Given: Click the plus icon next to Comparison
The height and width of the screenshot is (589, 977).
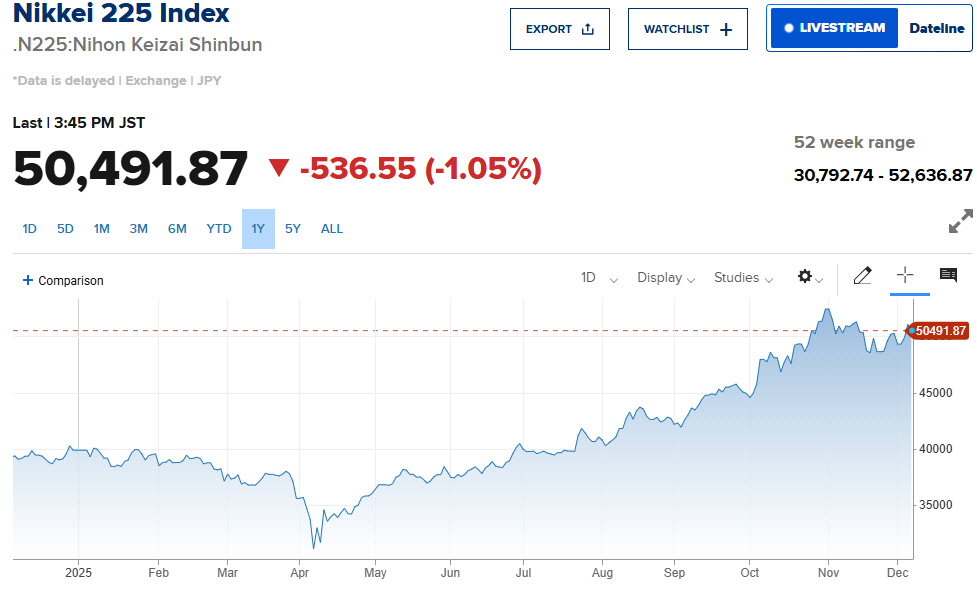Looking at the screenshot, I should (x=28, y=281).
